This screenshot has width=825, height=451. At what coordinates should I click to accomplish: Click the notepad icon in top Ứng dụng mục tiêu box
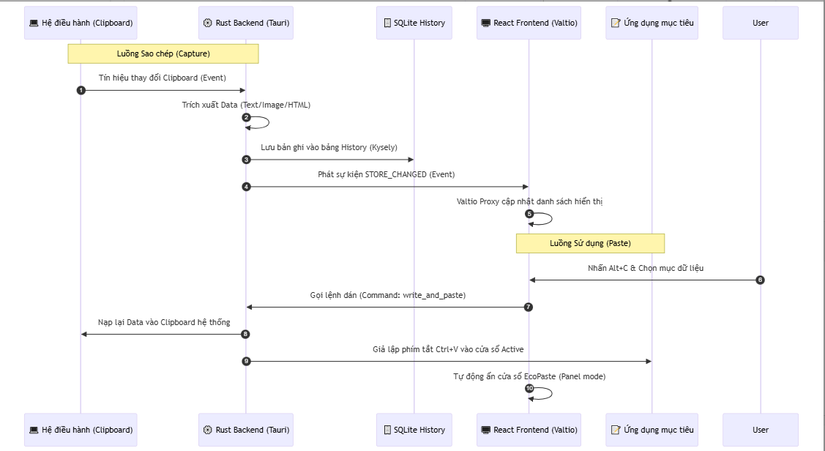tap(614, 22)
